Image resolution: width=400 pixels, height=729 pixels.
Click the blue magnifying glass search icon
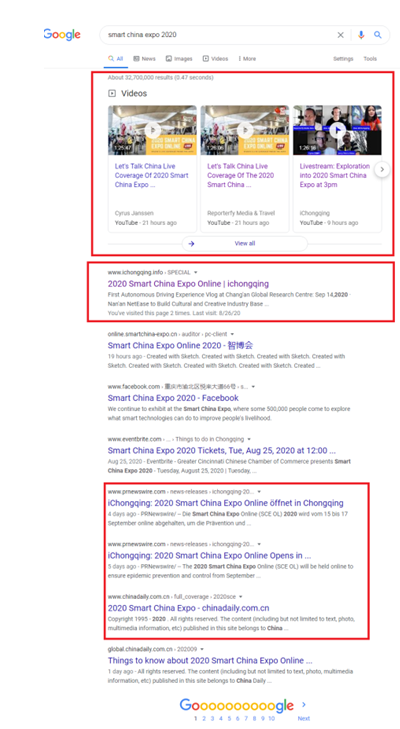(378, 35)
